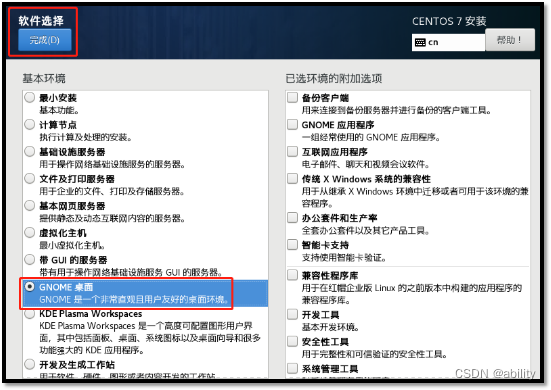Image resolution: width=551 pixels, height=390 pixels.
Task: Click the cn keyboard layout indicator
Action: (x=448, y=43)
